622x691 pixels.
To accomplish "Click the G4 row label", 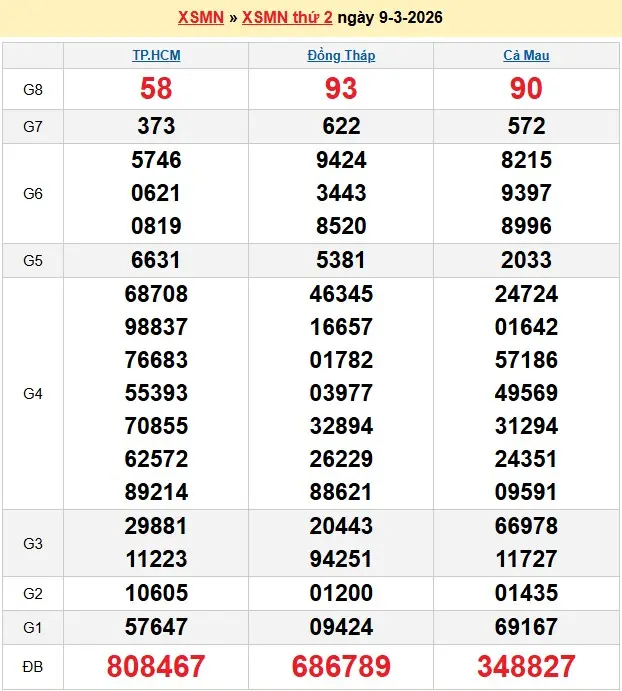I will tap(33, 393).
